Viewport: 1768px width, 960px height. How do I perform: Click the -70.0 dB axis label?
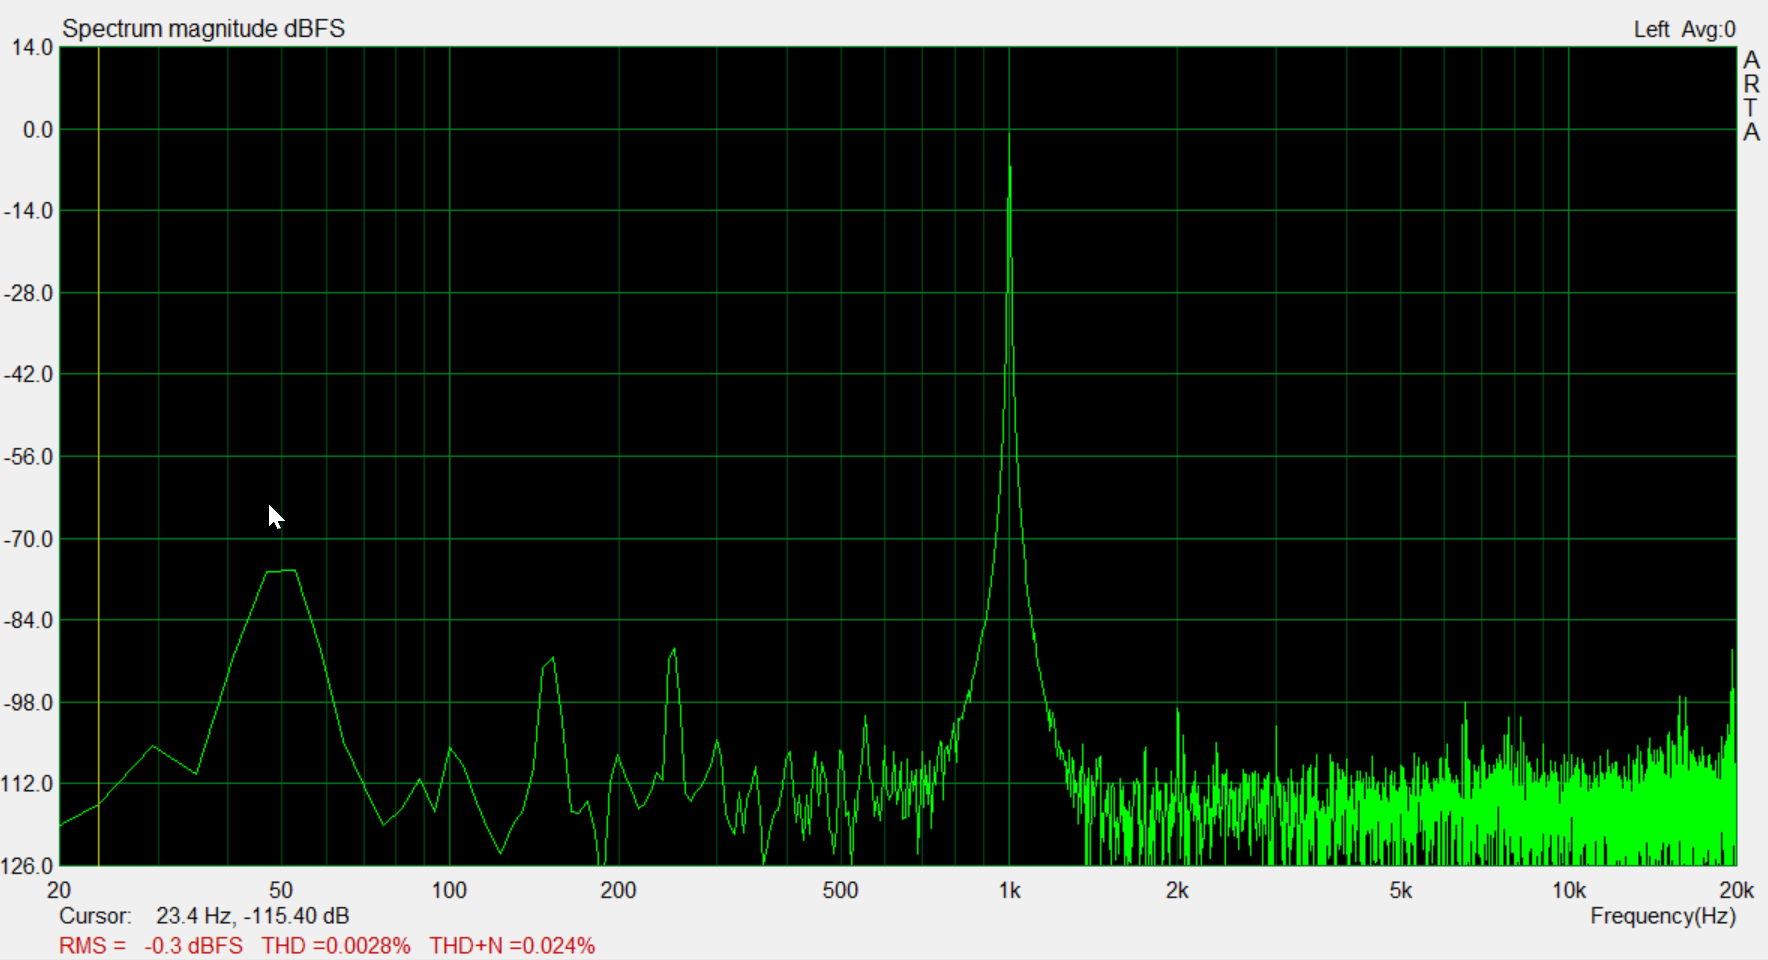(29, 539)
